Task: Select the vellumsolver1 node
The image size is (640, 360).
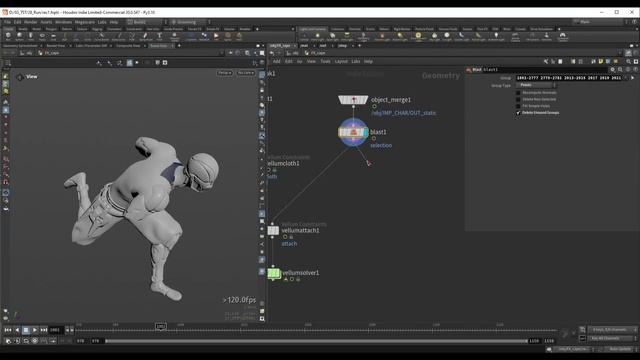Action: (274, 273)
